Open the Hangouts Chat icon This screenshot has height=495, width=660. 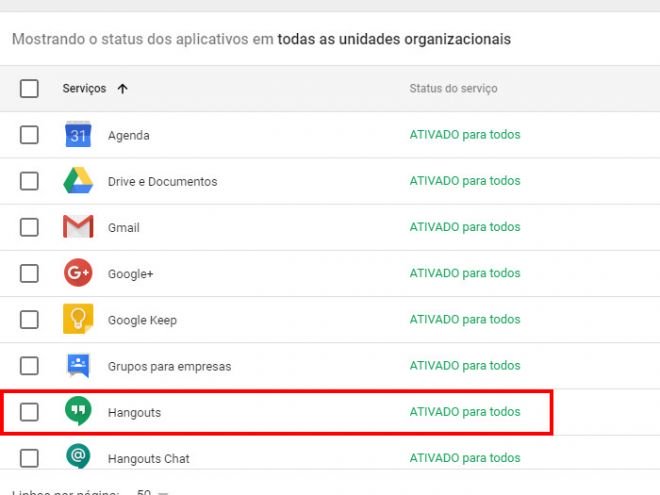[x=78, y=456]
